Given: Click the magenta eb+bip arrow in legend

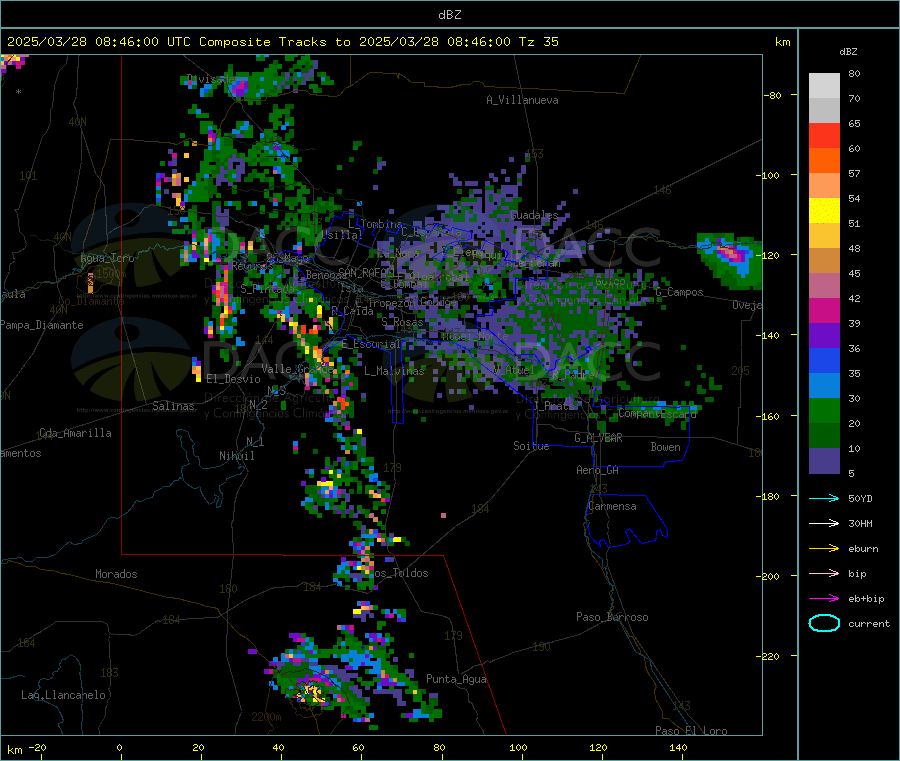Looking at the screenshot, I should coord(824,599).
